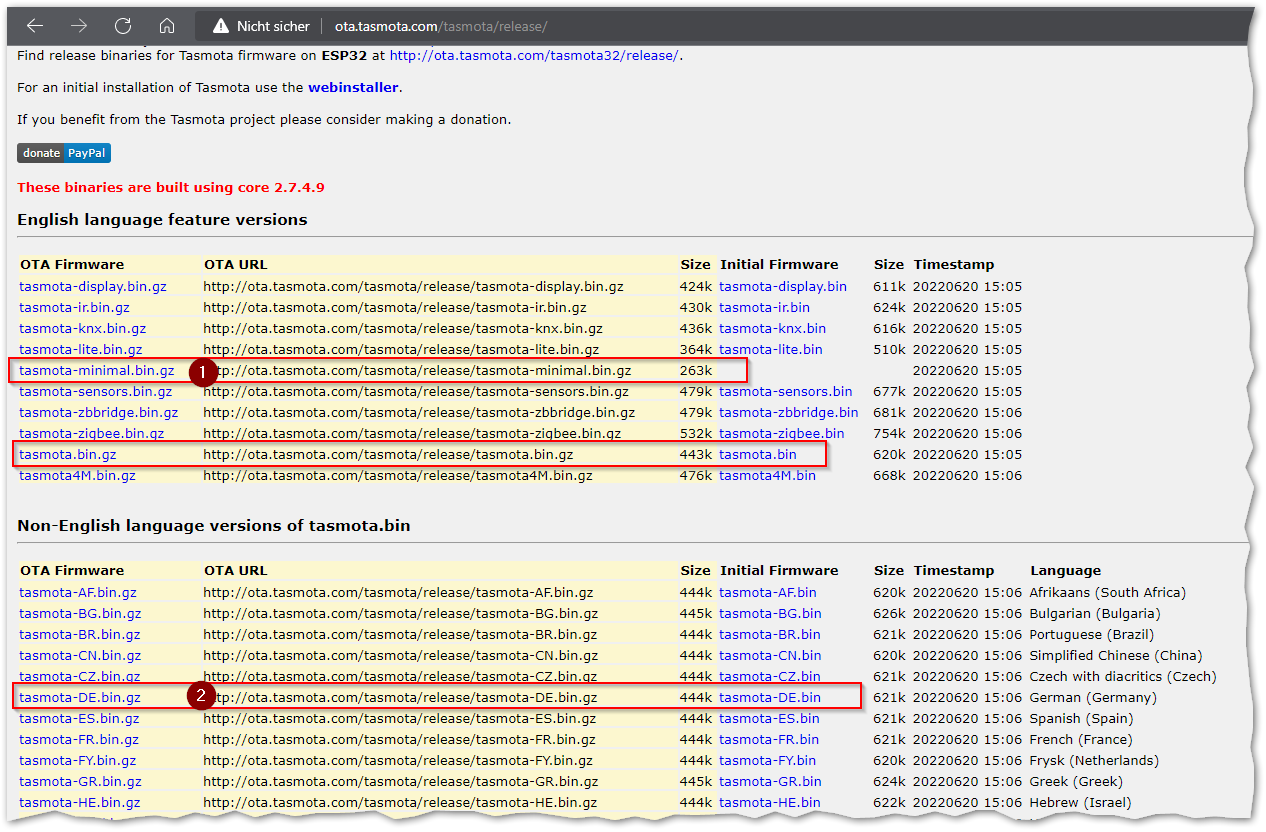Open initial firmware link tasmota-BR.bin
This screenshot has width=1266, height=832.
click(770, 635)
